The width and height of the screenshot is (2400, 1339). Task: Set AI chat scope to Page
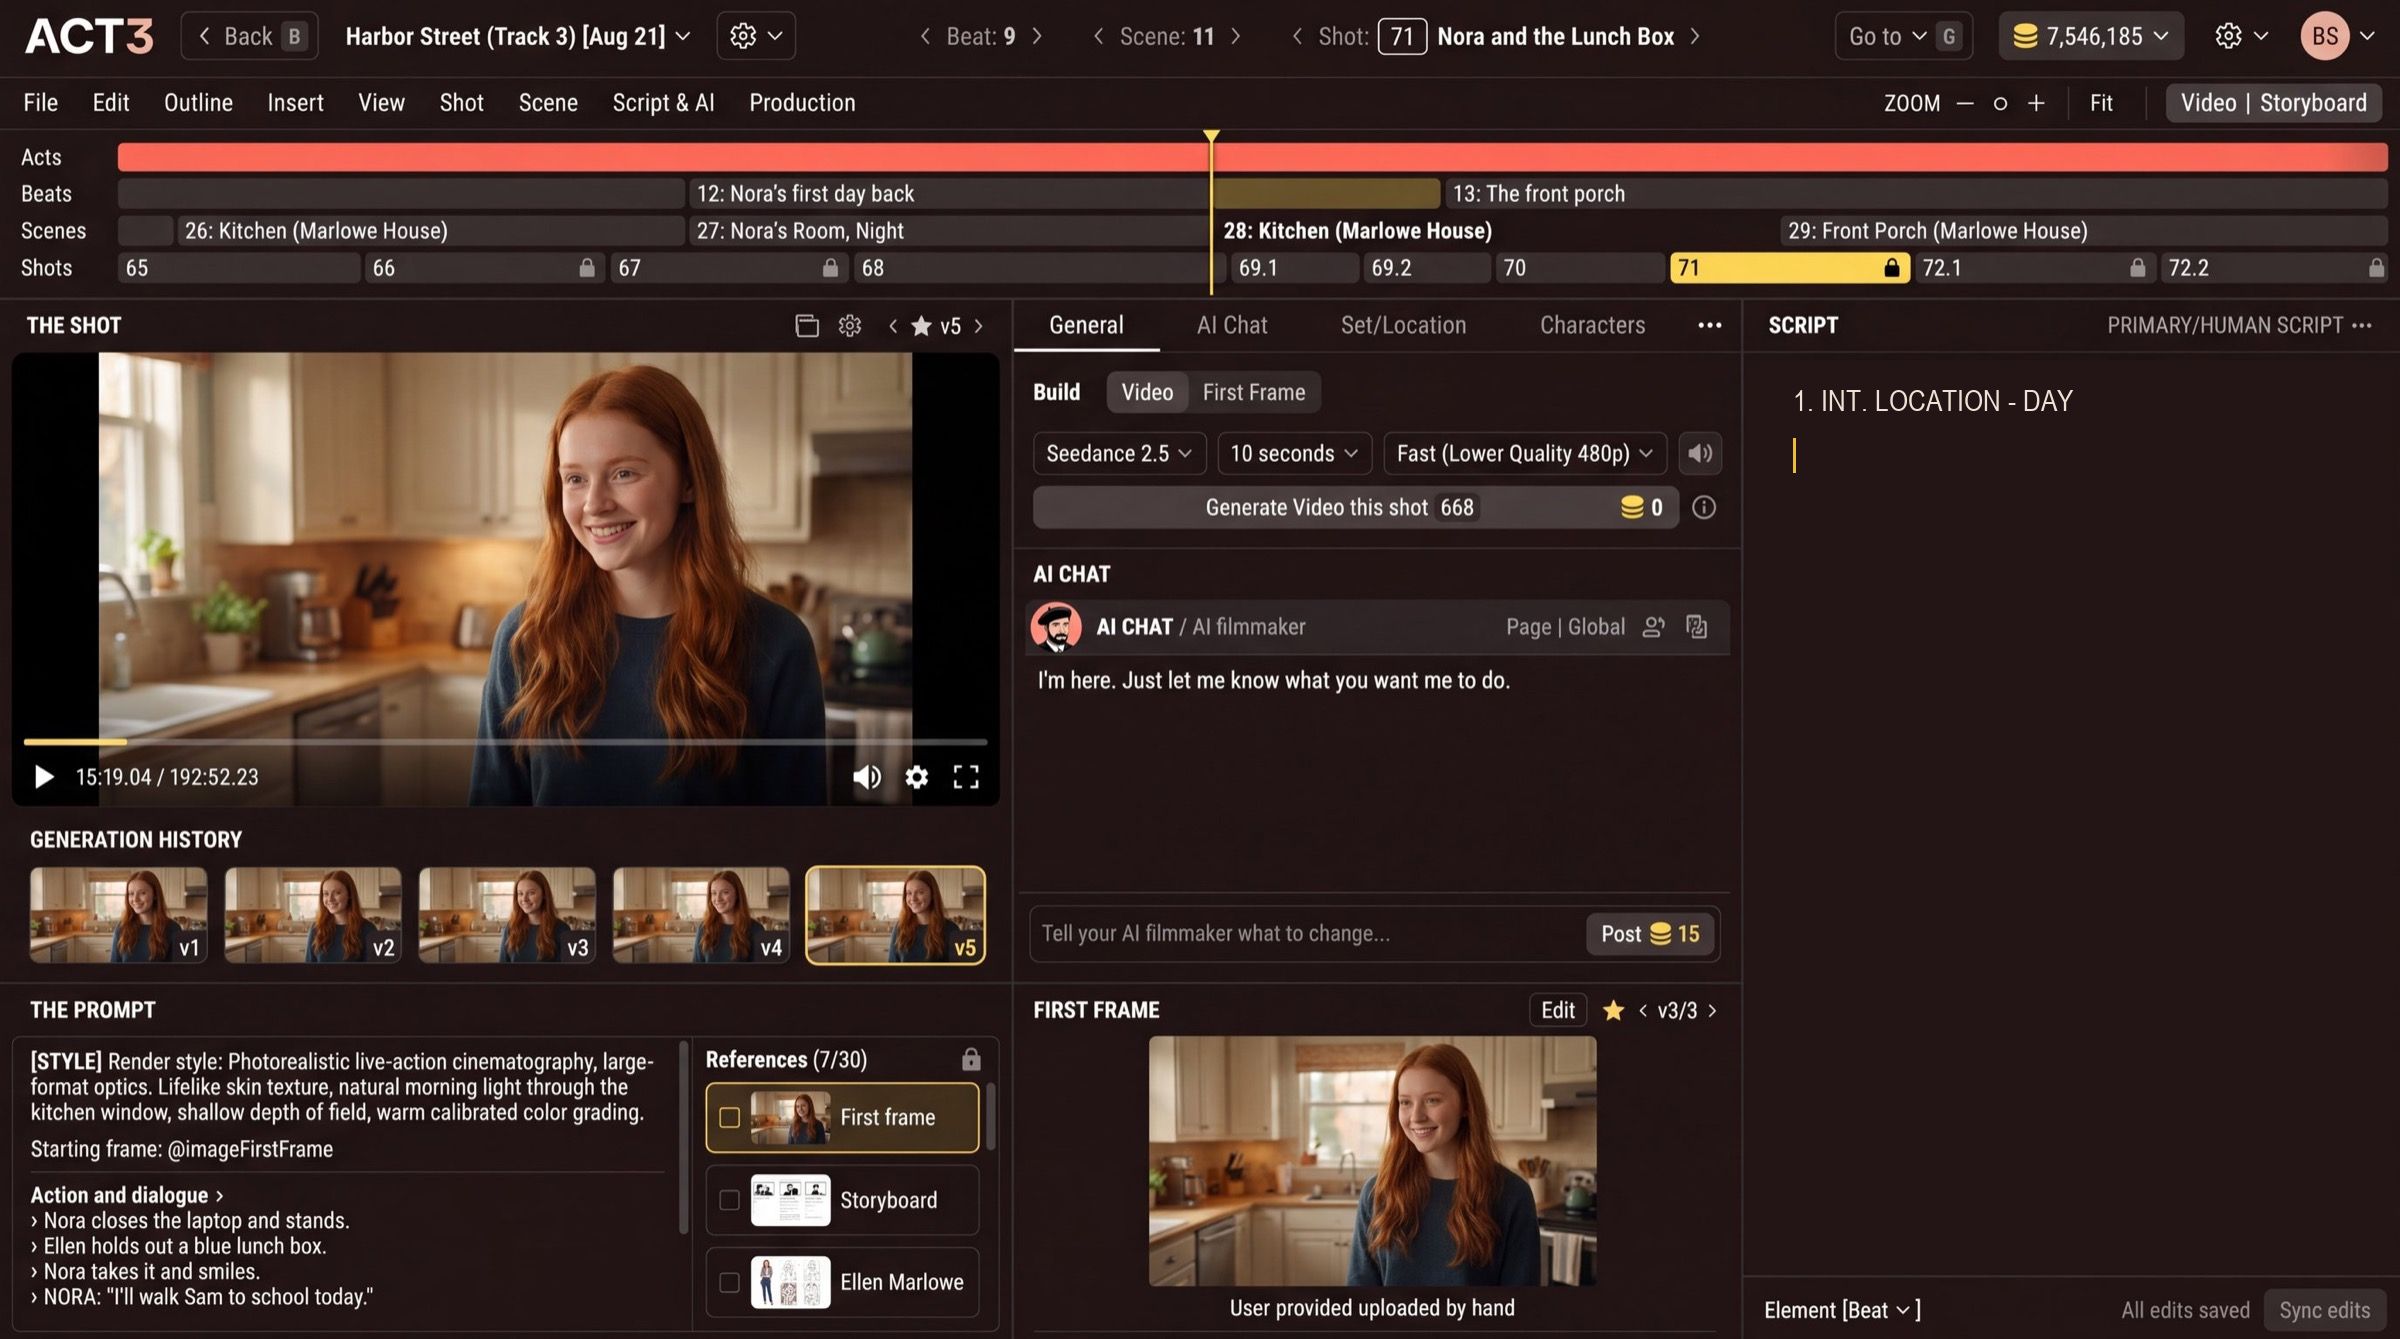point(1528,627)
